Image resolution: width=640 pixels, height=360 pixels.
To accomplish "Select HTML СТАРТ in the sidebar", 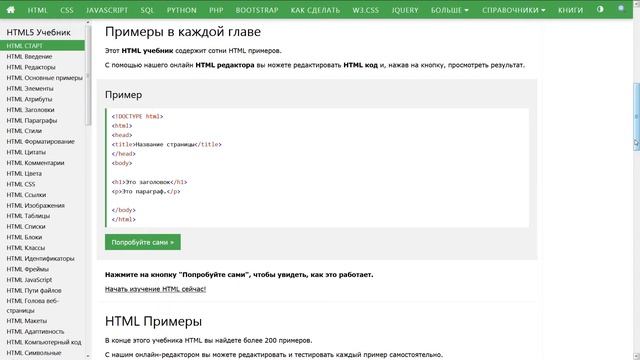I will coord(42,46).
